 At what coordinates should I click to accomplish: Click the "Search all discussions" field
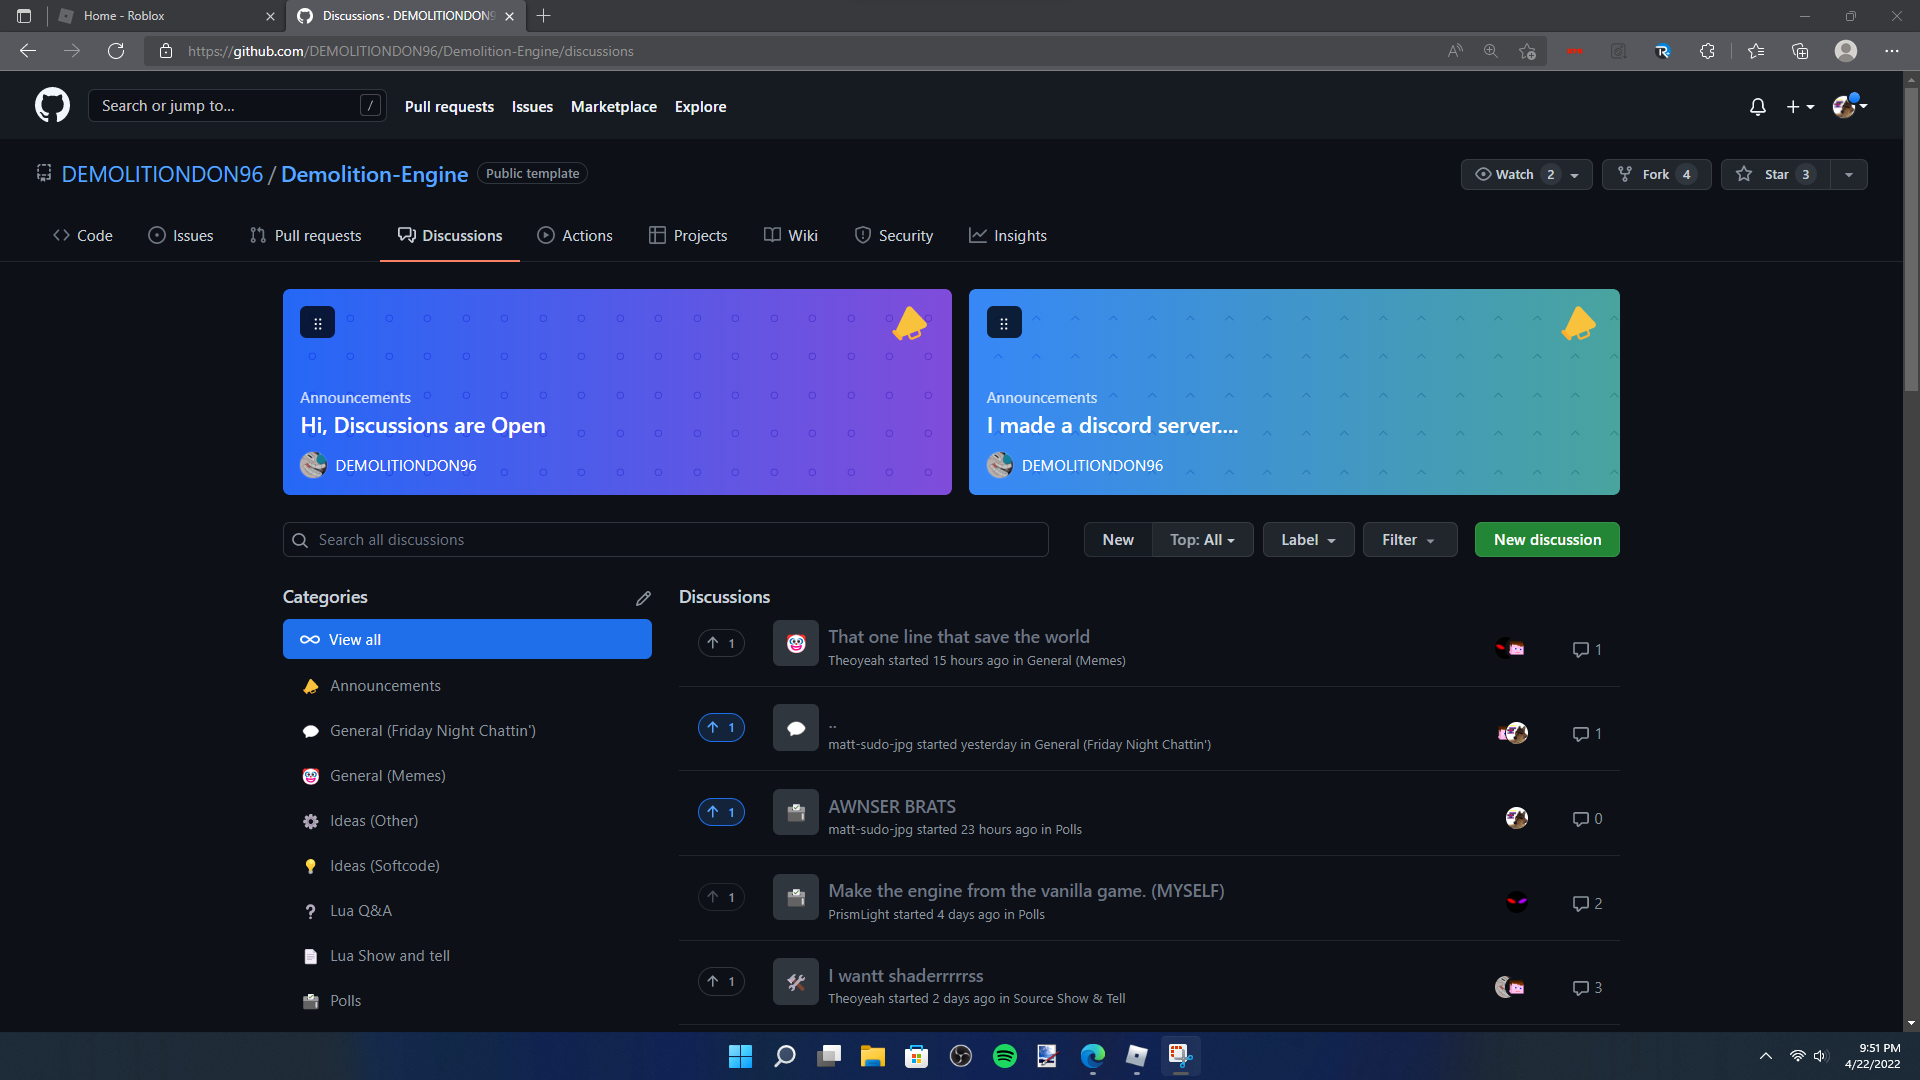point(666,540)
